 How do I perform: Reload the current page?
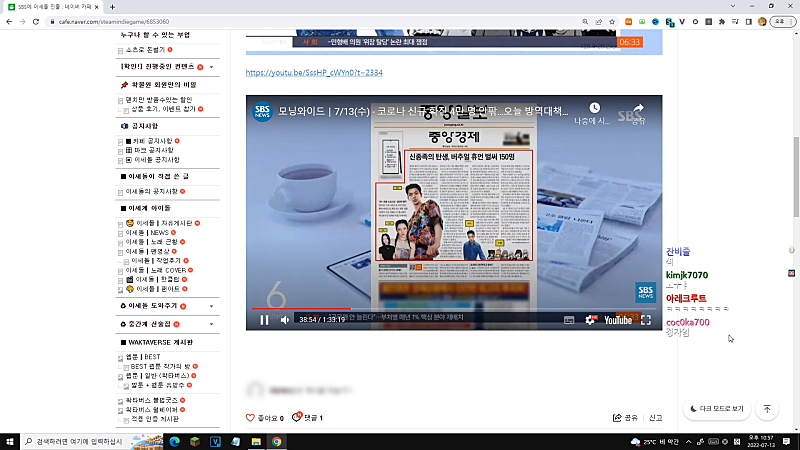tap(36, 21)
